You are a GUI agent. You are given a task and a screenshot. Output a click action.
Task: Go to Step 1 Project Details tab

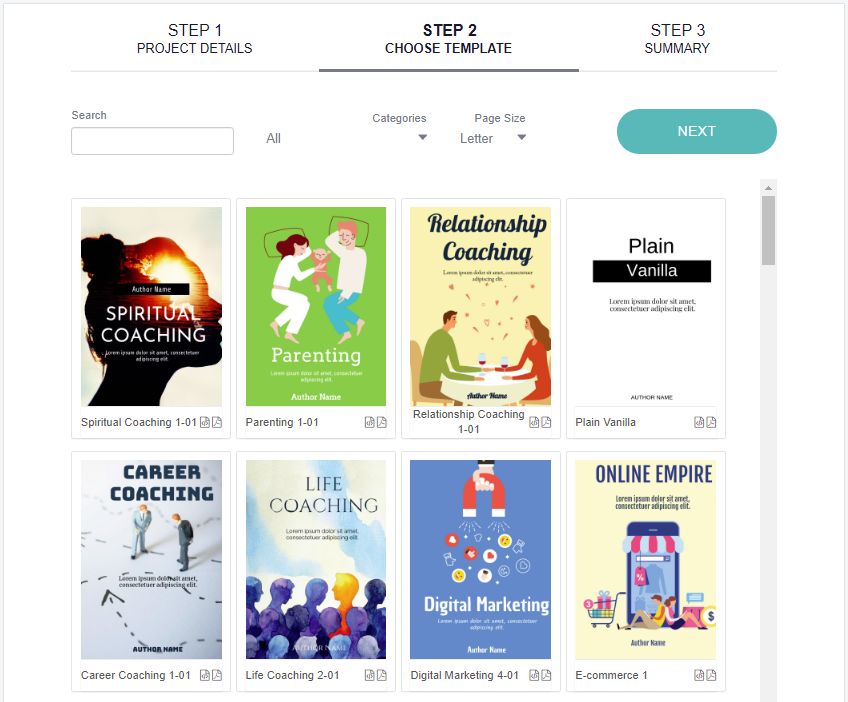tap(195, 39)
